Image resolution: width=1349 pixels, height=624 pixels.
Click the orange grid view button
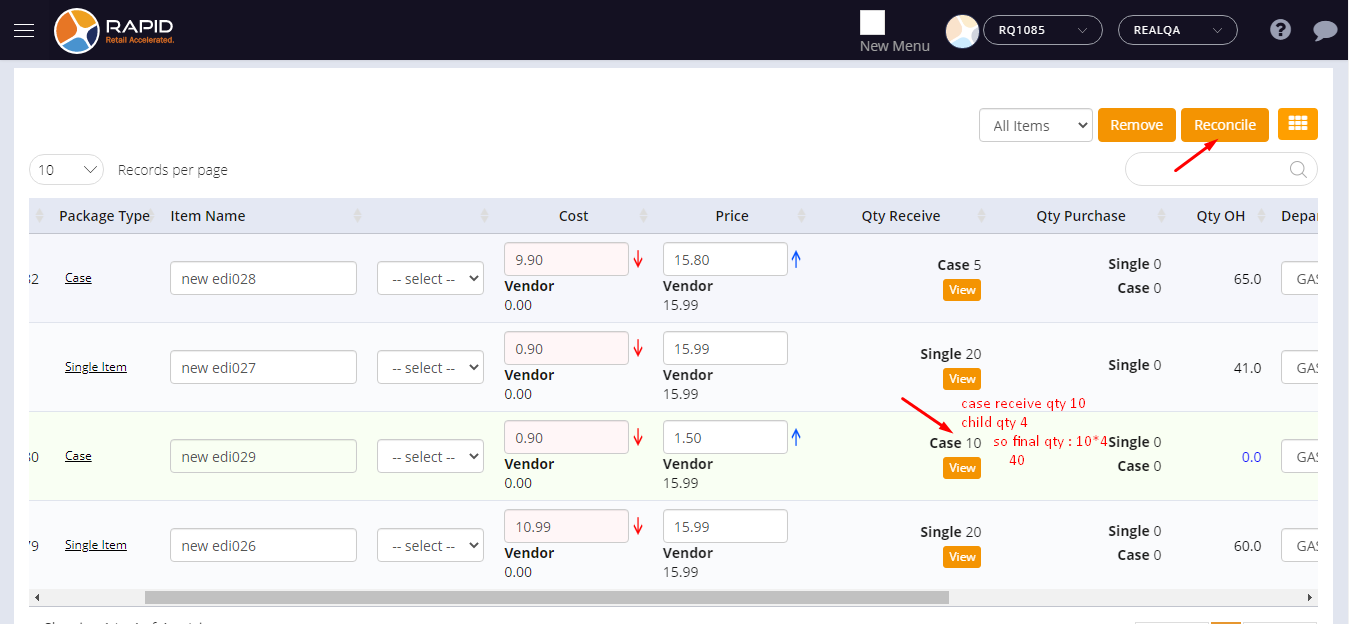click(1297, 124)
